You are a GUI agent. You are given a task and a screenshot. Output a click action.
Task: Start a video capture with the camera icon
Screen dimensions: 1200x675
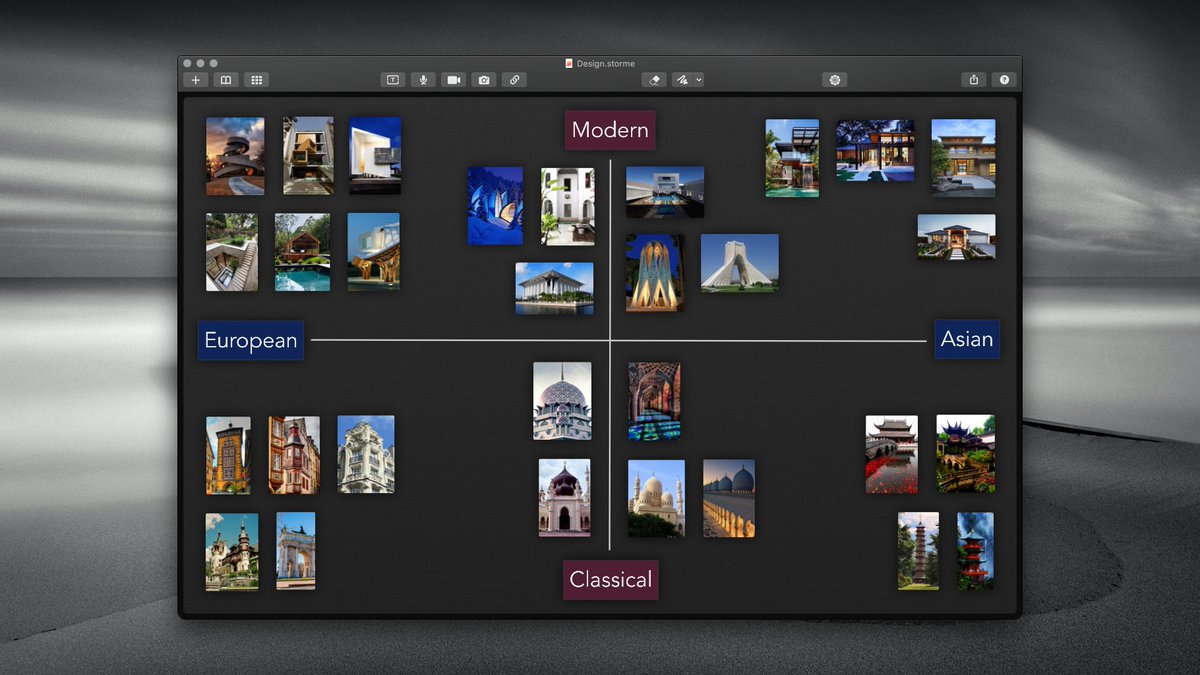coord(453,79)
